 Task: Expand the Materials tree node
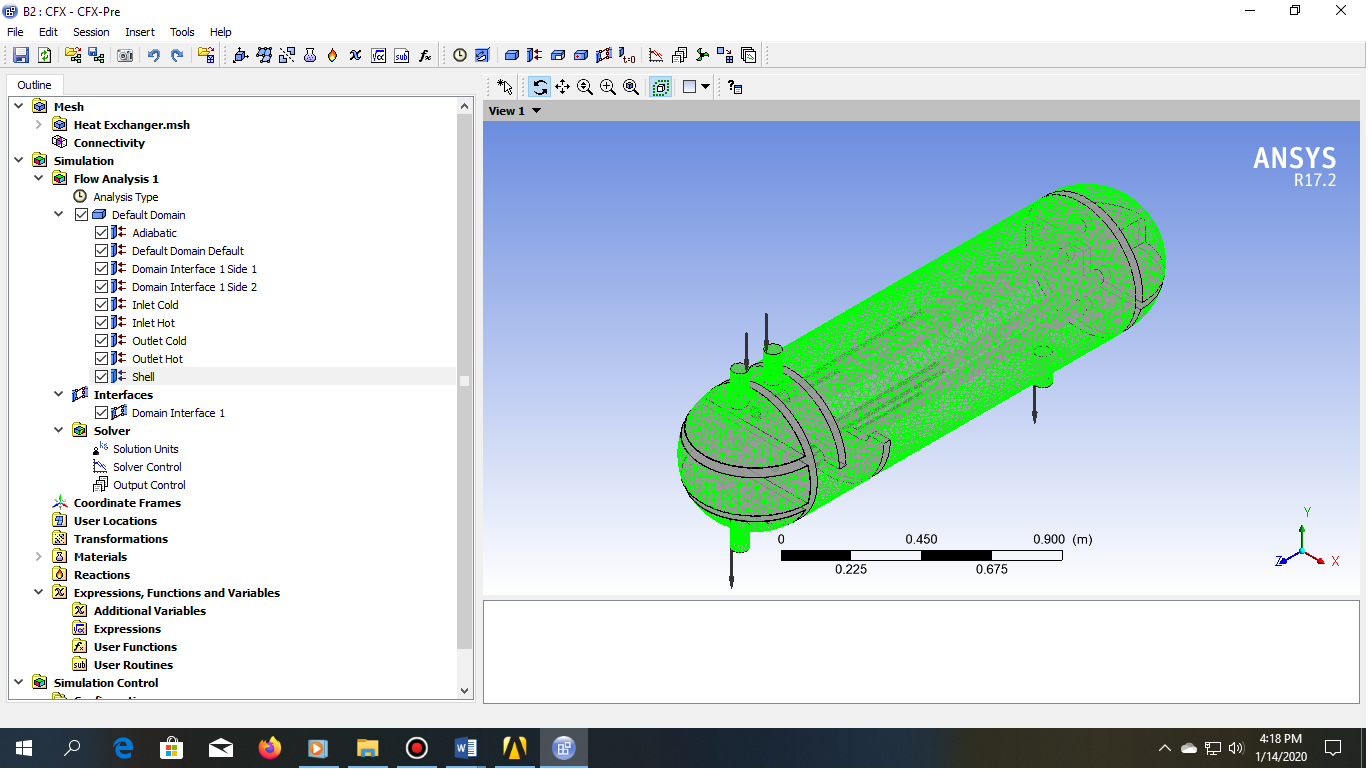39,557
